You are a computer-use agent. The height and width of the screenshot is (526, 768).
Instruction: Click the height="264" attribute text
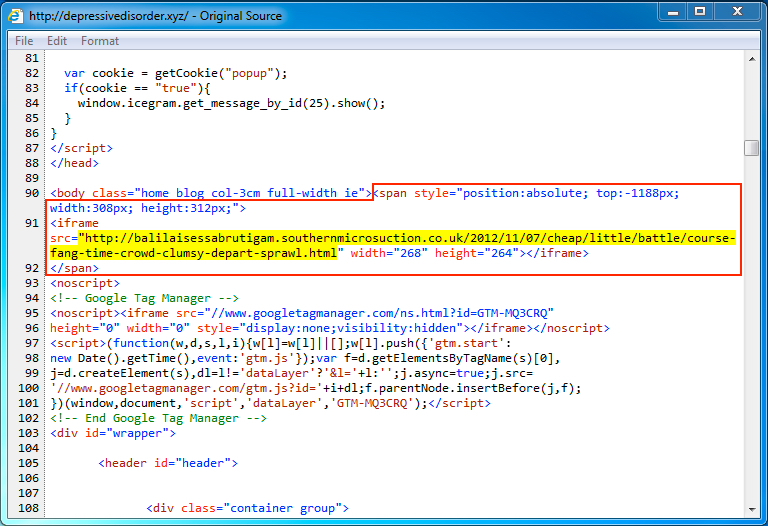coord(477,253)
